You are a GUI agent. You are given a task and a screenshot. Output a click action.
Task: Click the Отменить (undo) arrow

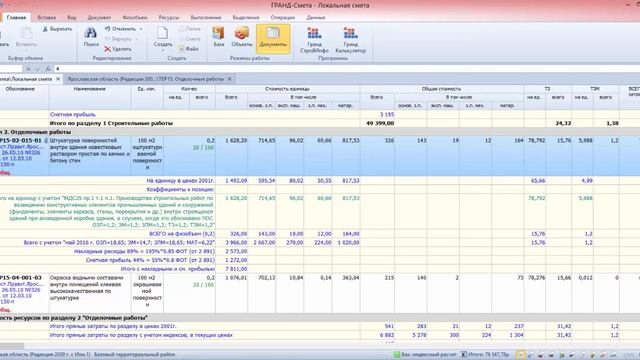120,29
